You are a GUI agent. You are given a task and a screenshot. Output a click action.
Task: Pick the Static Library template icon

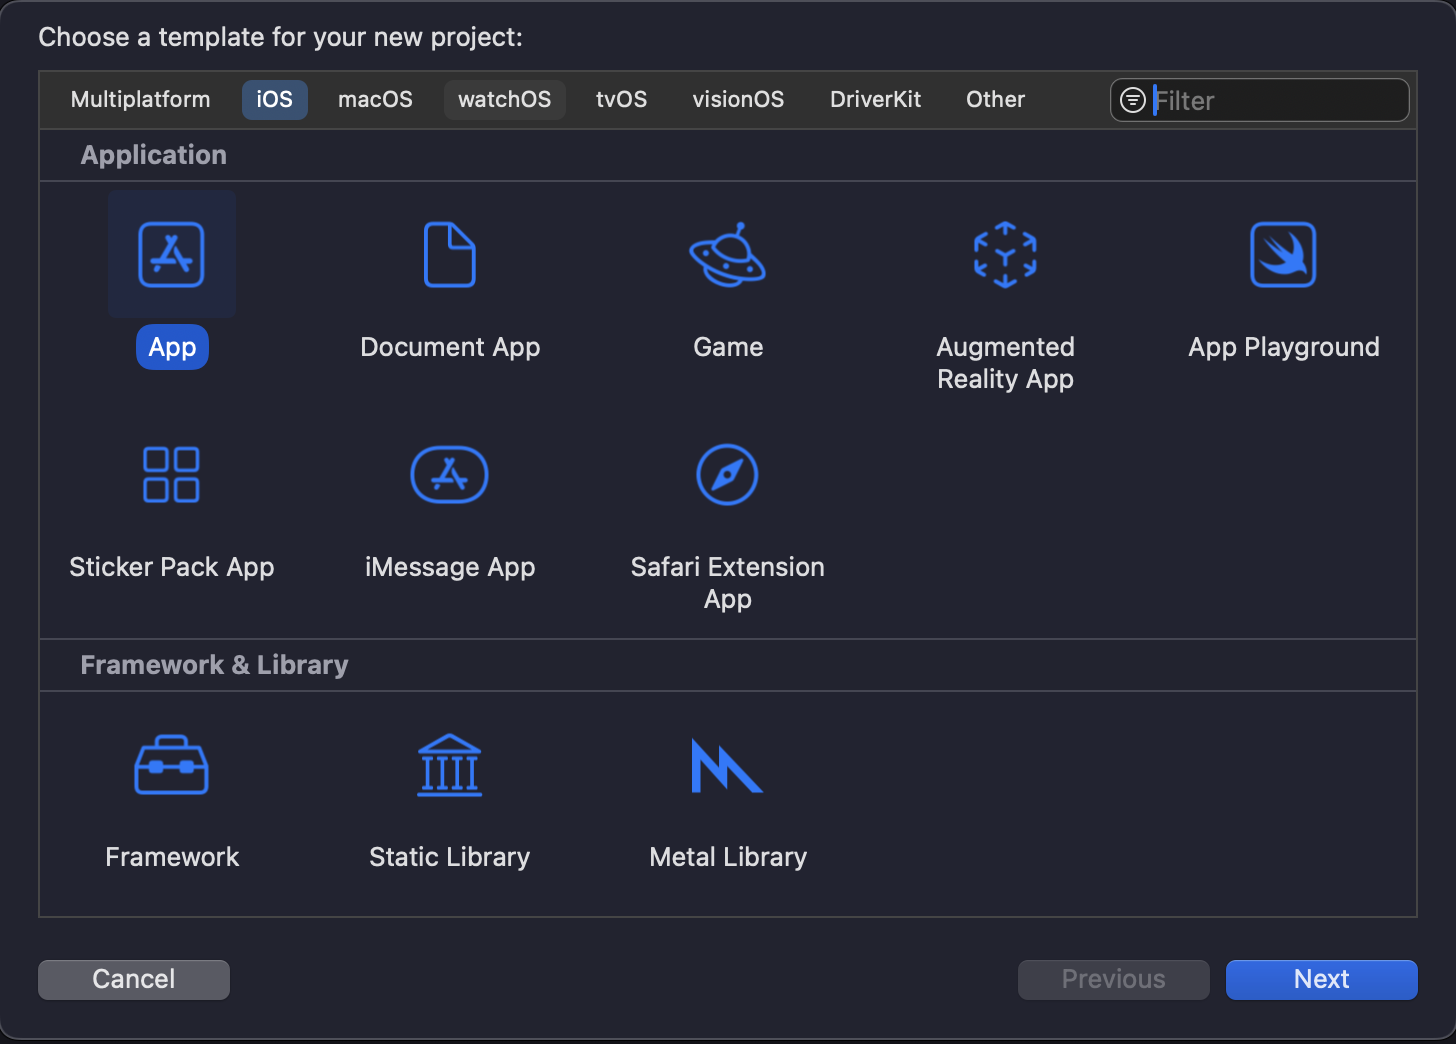coord(449,765)
